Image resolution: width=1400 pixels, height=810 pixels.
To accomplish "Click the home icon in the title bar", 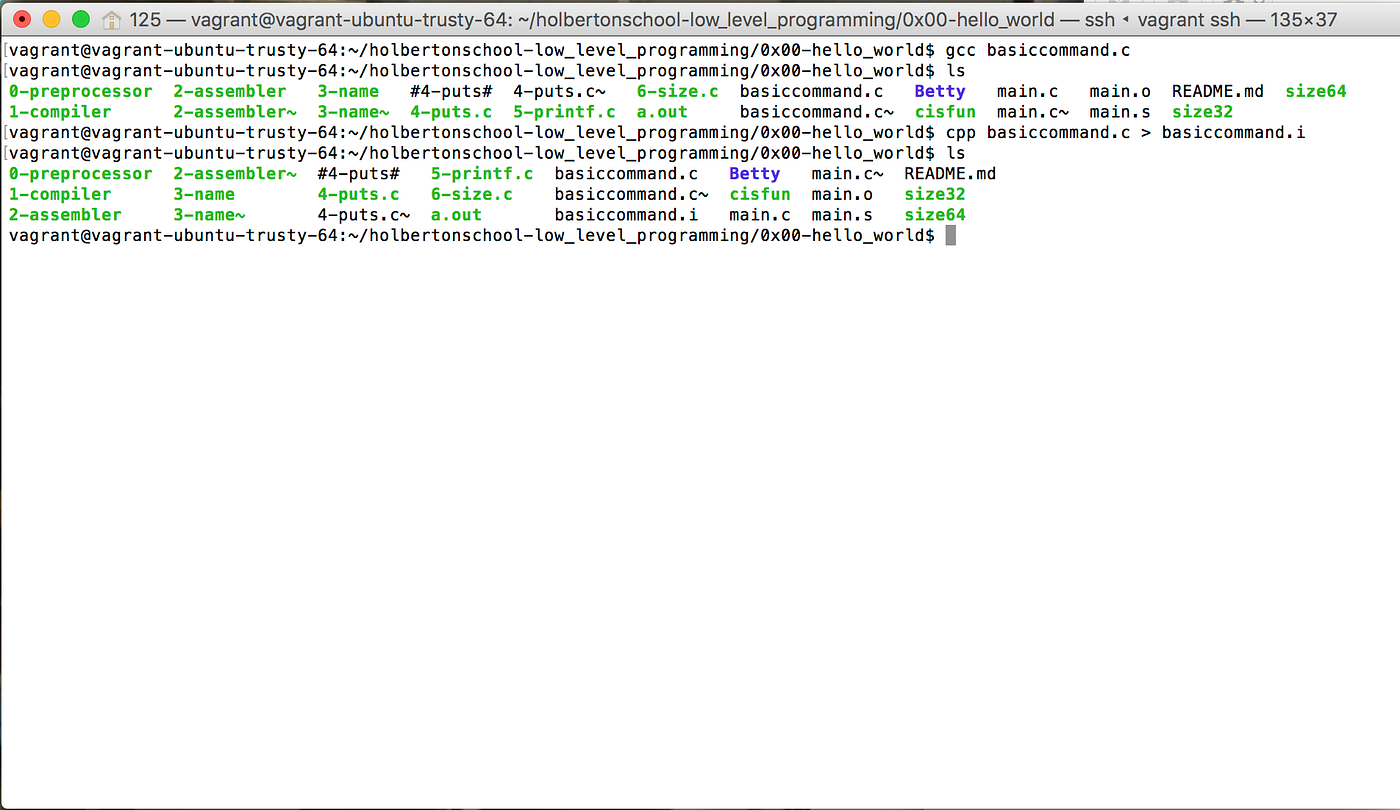I will [110, 18].
